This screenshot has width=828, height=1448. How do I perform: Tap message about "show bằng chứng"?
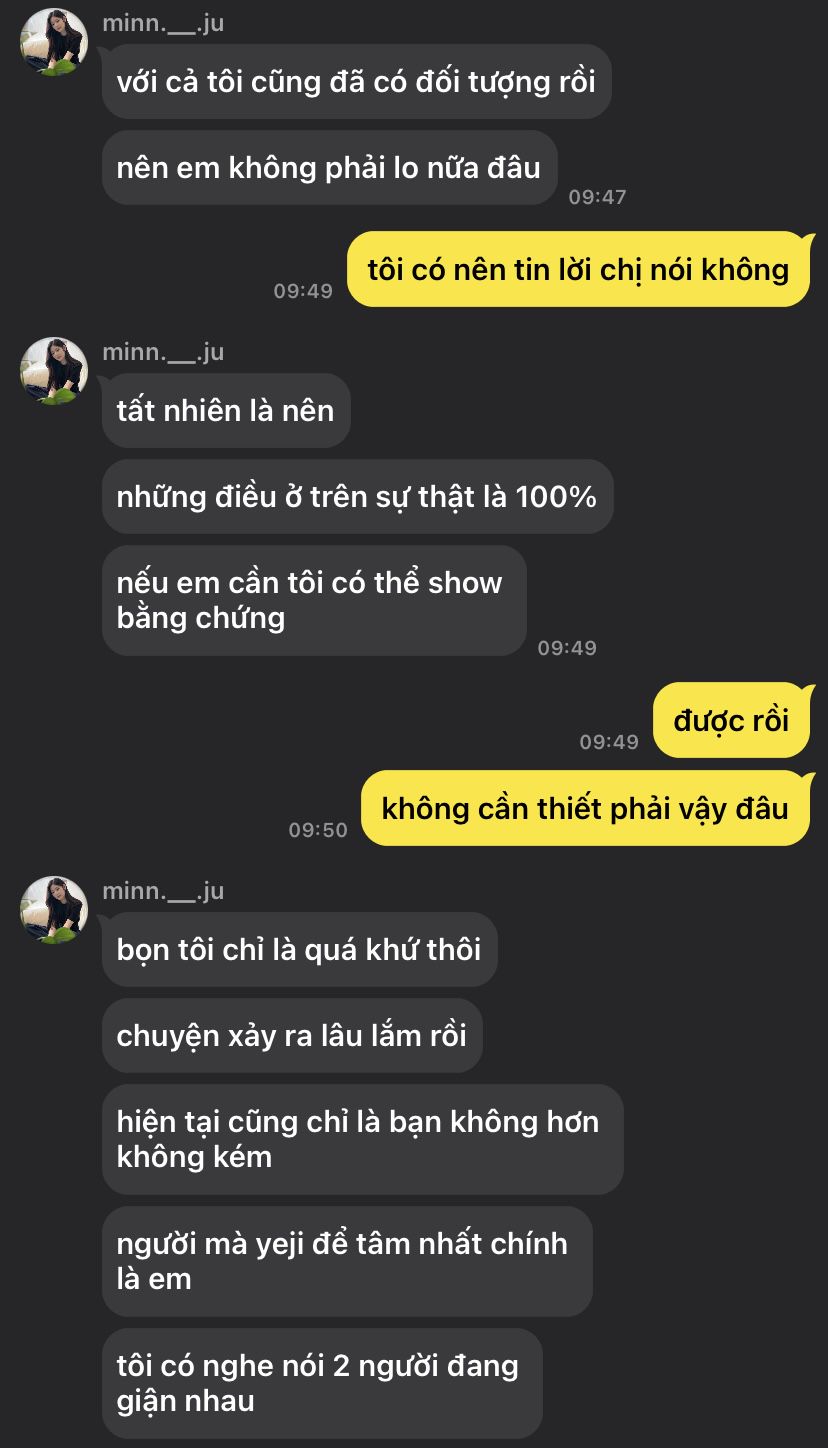(x=314, y=600)
